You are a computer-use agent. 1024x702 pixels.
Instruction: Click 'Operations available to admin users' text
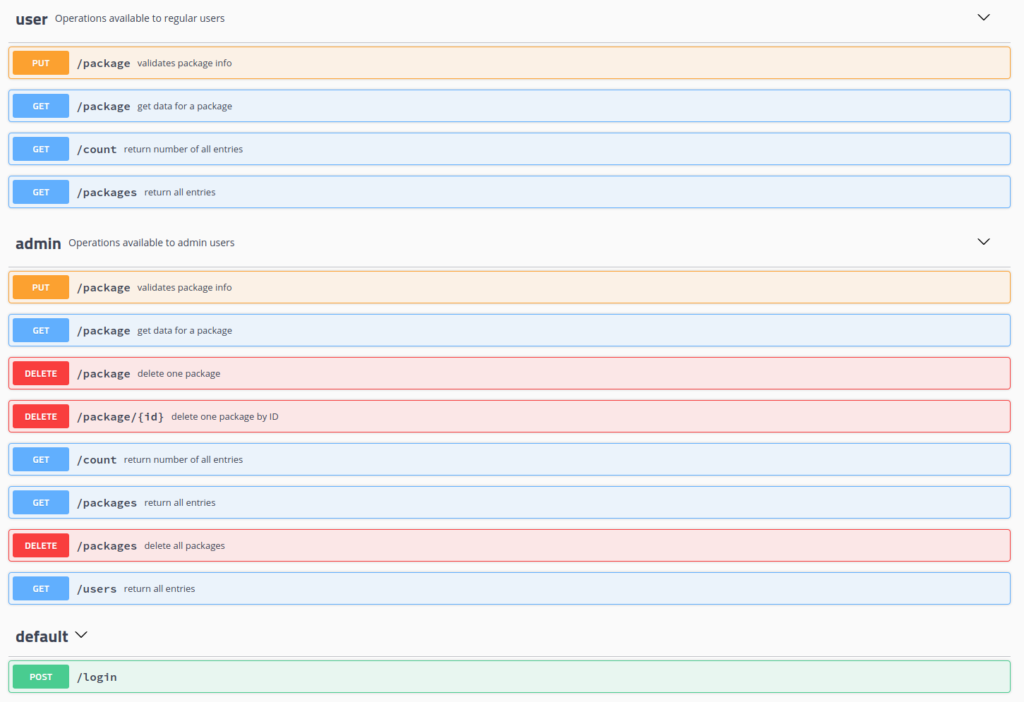pyautogui.click(x=152, y=242)
